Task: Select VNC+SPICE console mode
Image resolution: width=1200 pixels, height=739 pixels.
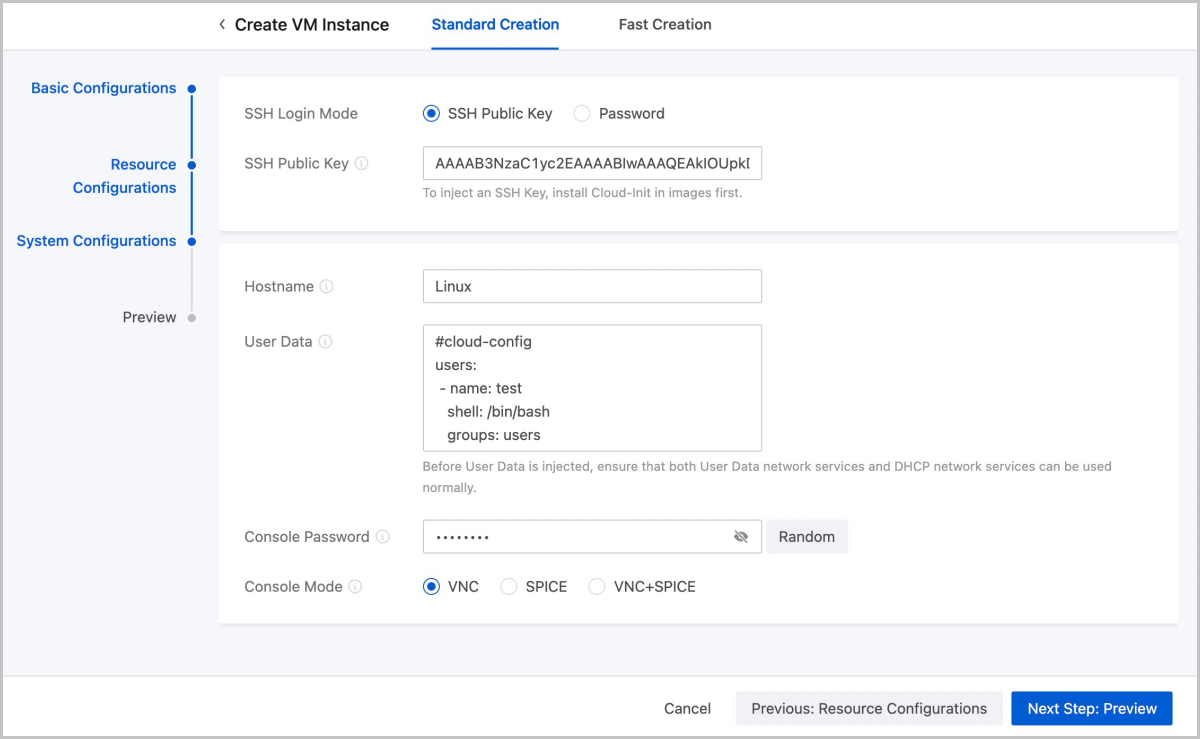Action: tap(597, 587)
